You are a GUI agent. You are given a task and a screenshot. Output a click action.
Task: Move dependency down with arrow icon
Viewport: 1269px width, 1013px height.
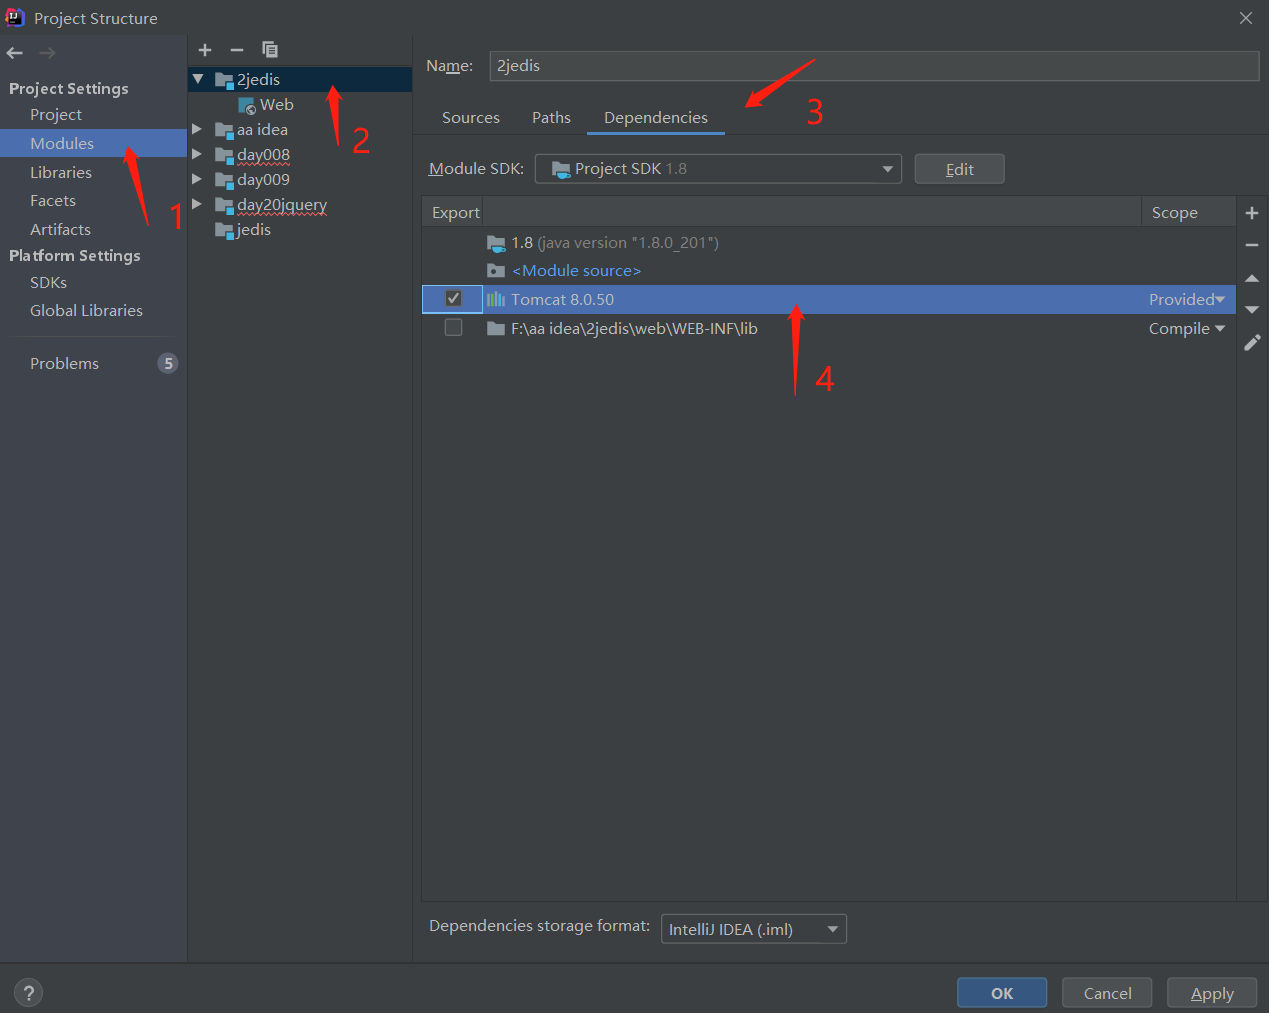1251,310
